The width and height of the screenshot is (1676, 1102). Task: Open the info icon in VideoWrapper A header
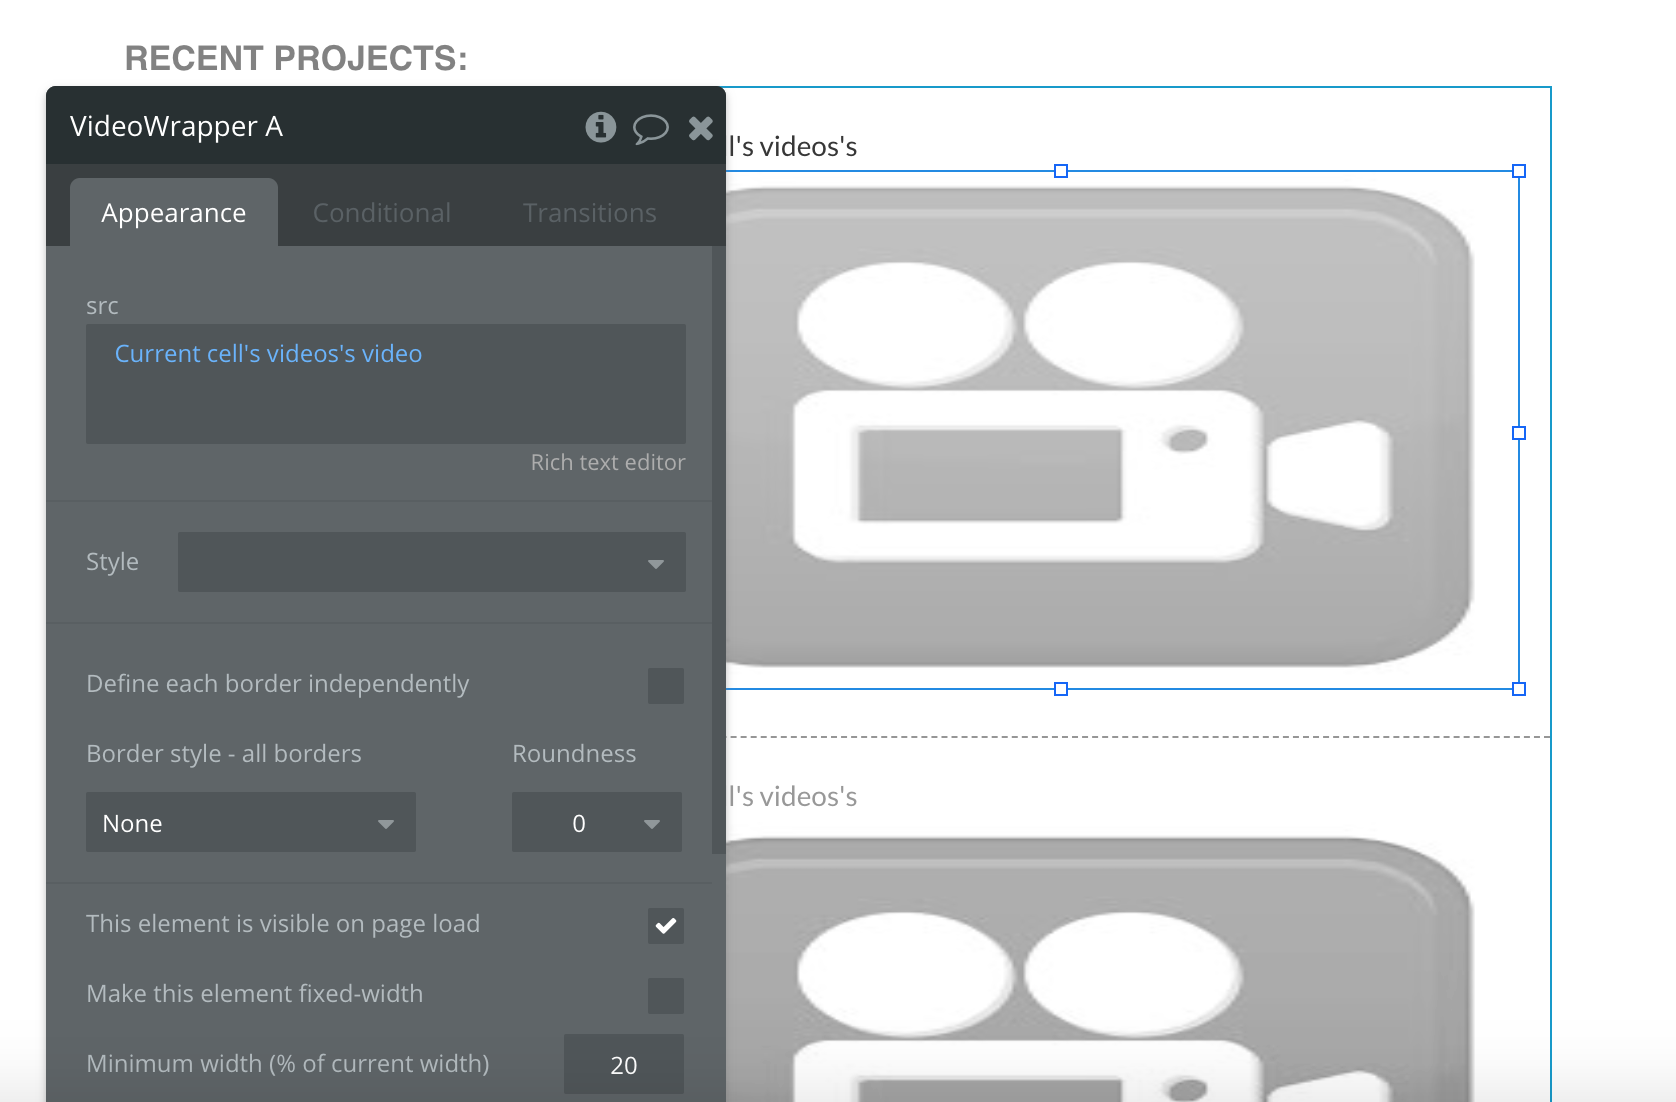[x=600, y=127]
